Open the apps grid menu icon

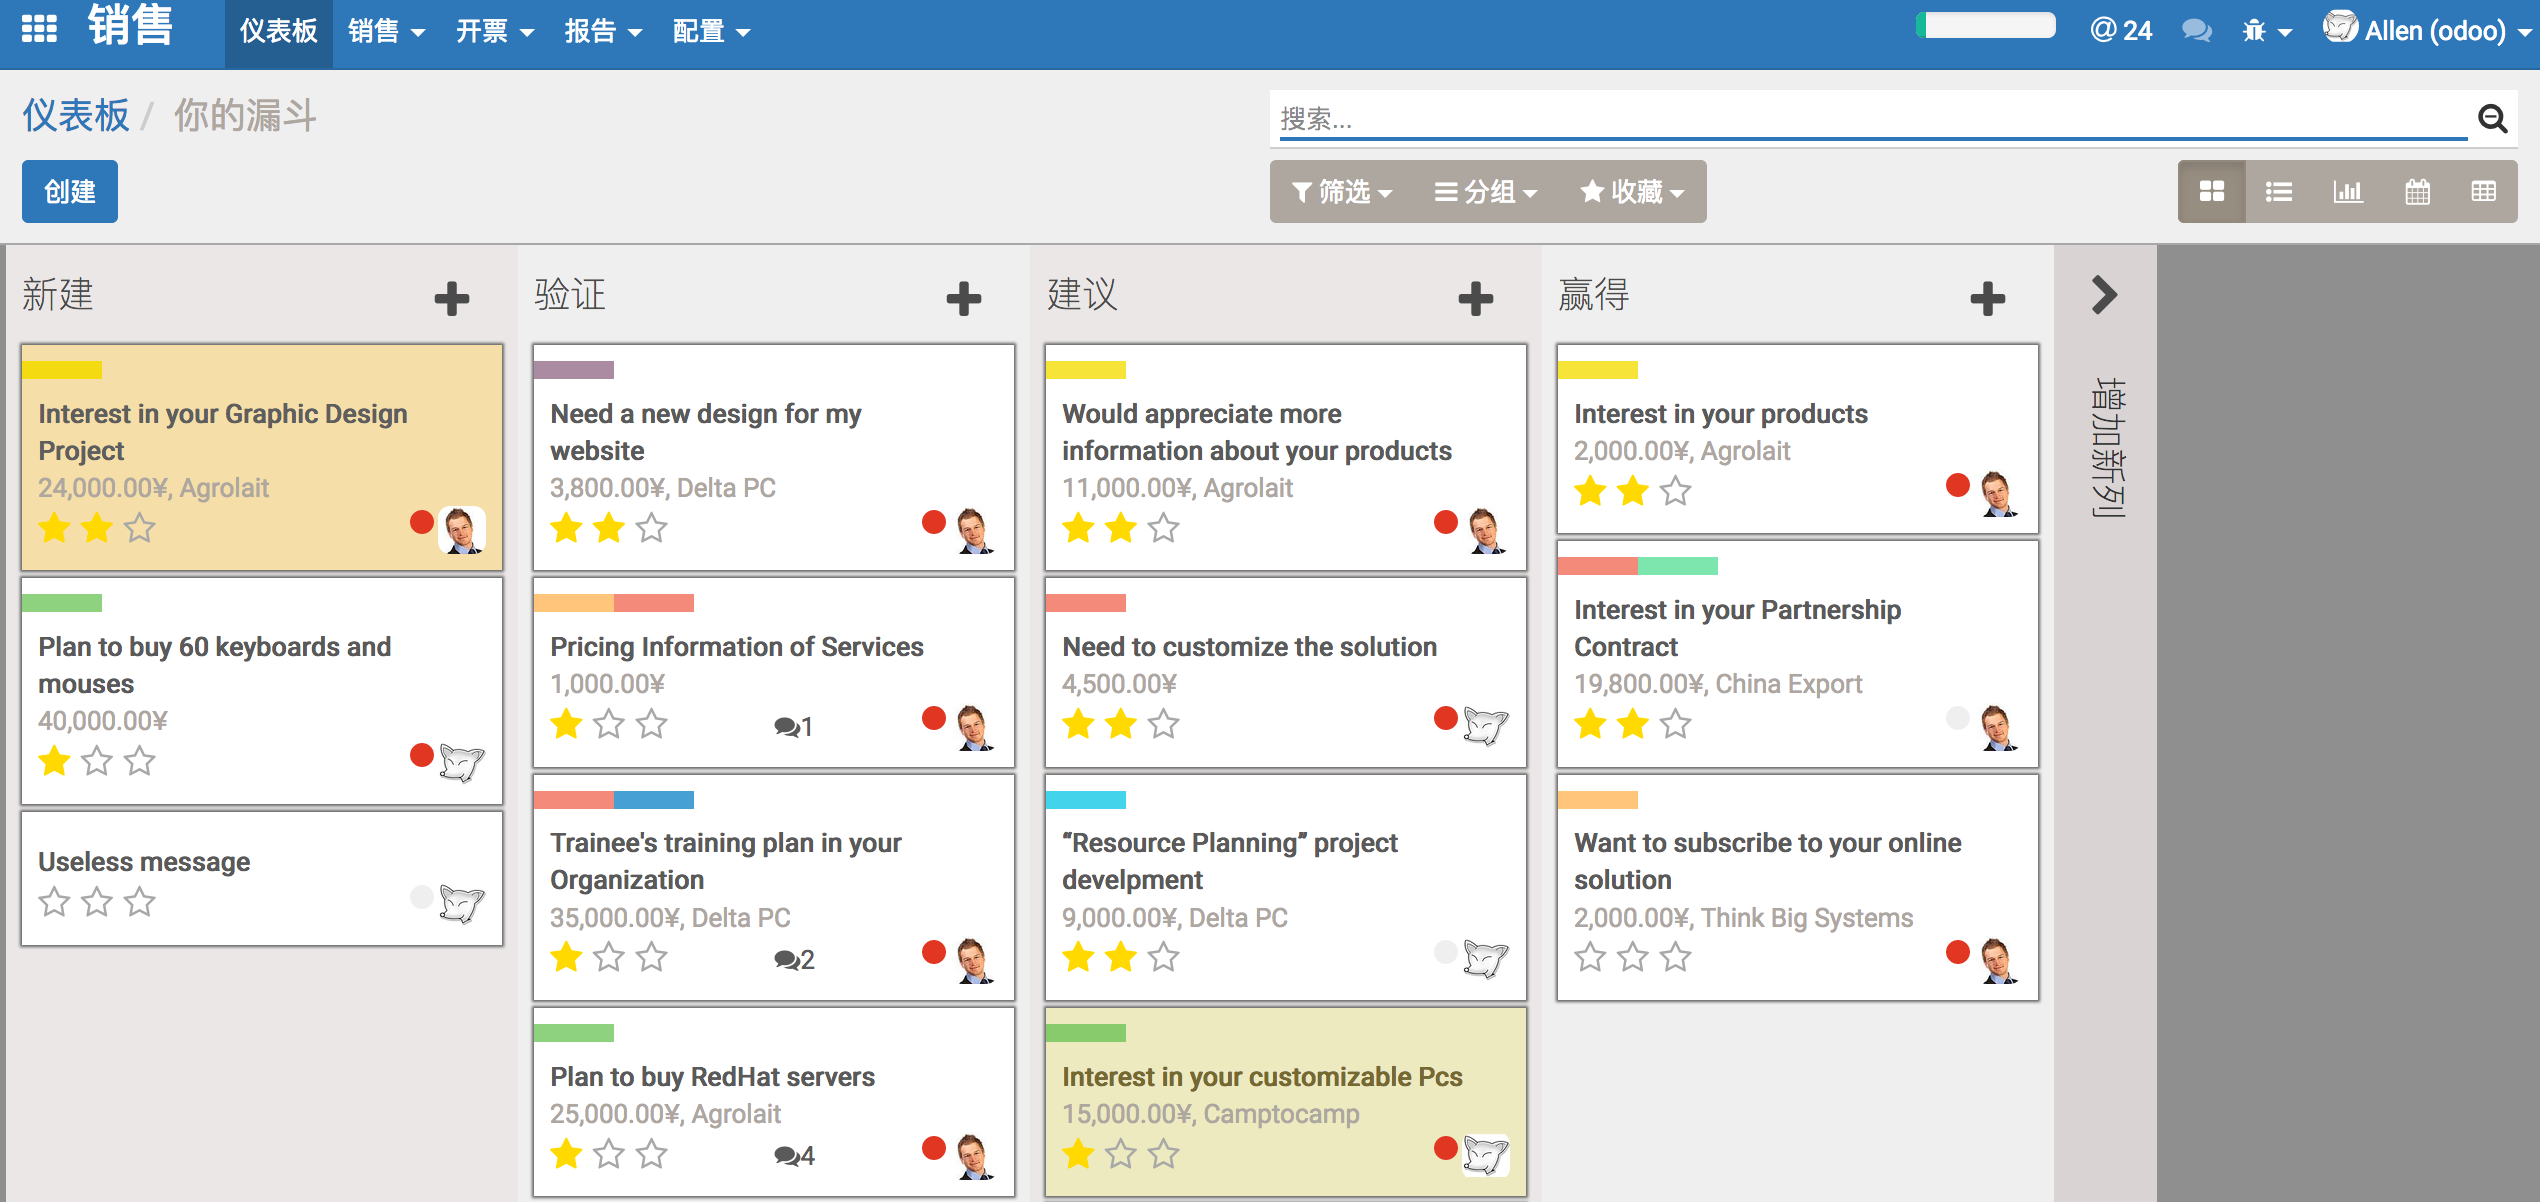point(39,29)
